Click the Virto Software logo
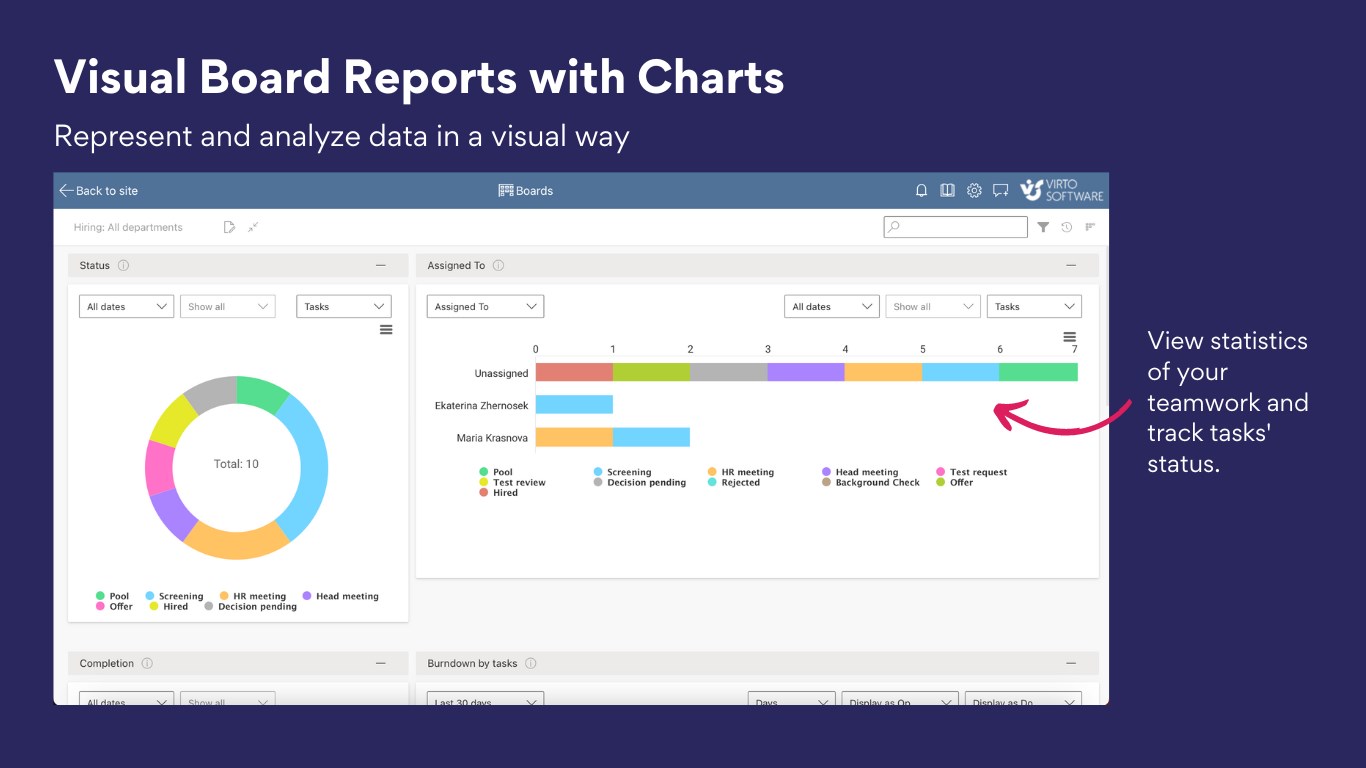1366x768 pixels. (x=1061, y=190)
